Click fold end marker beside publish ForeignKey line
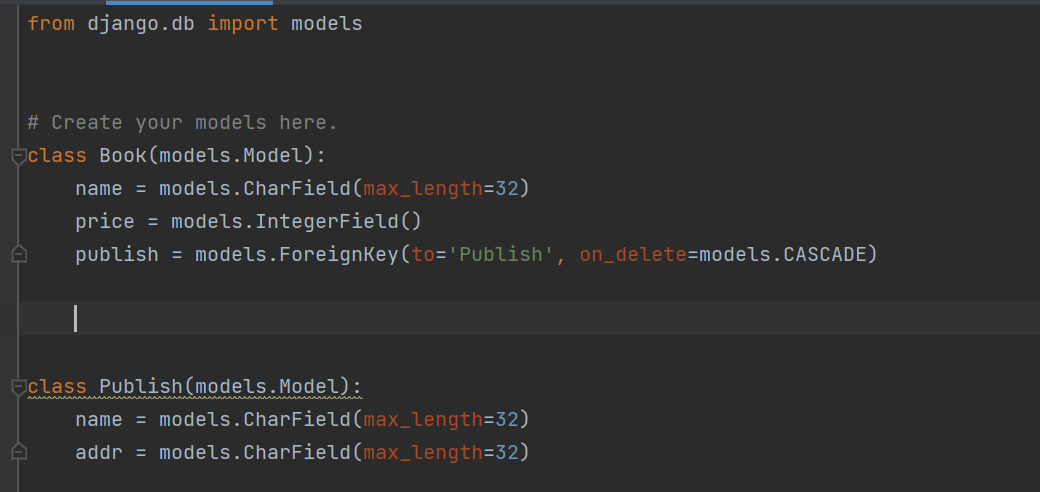 18,255
